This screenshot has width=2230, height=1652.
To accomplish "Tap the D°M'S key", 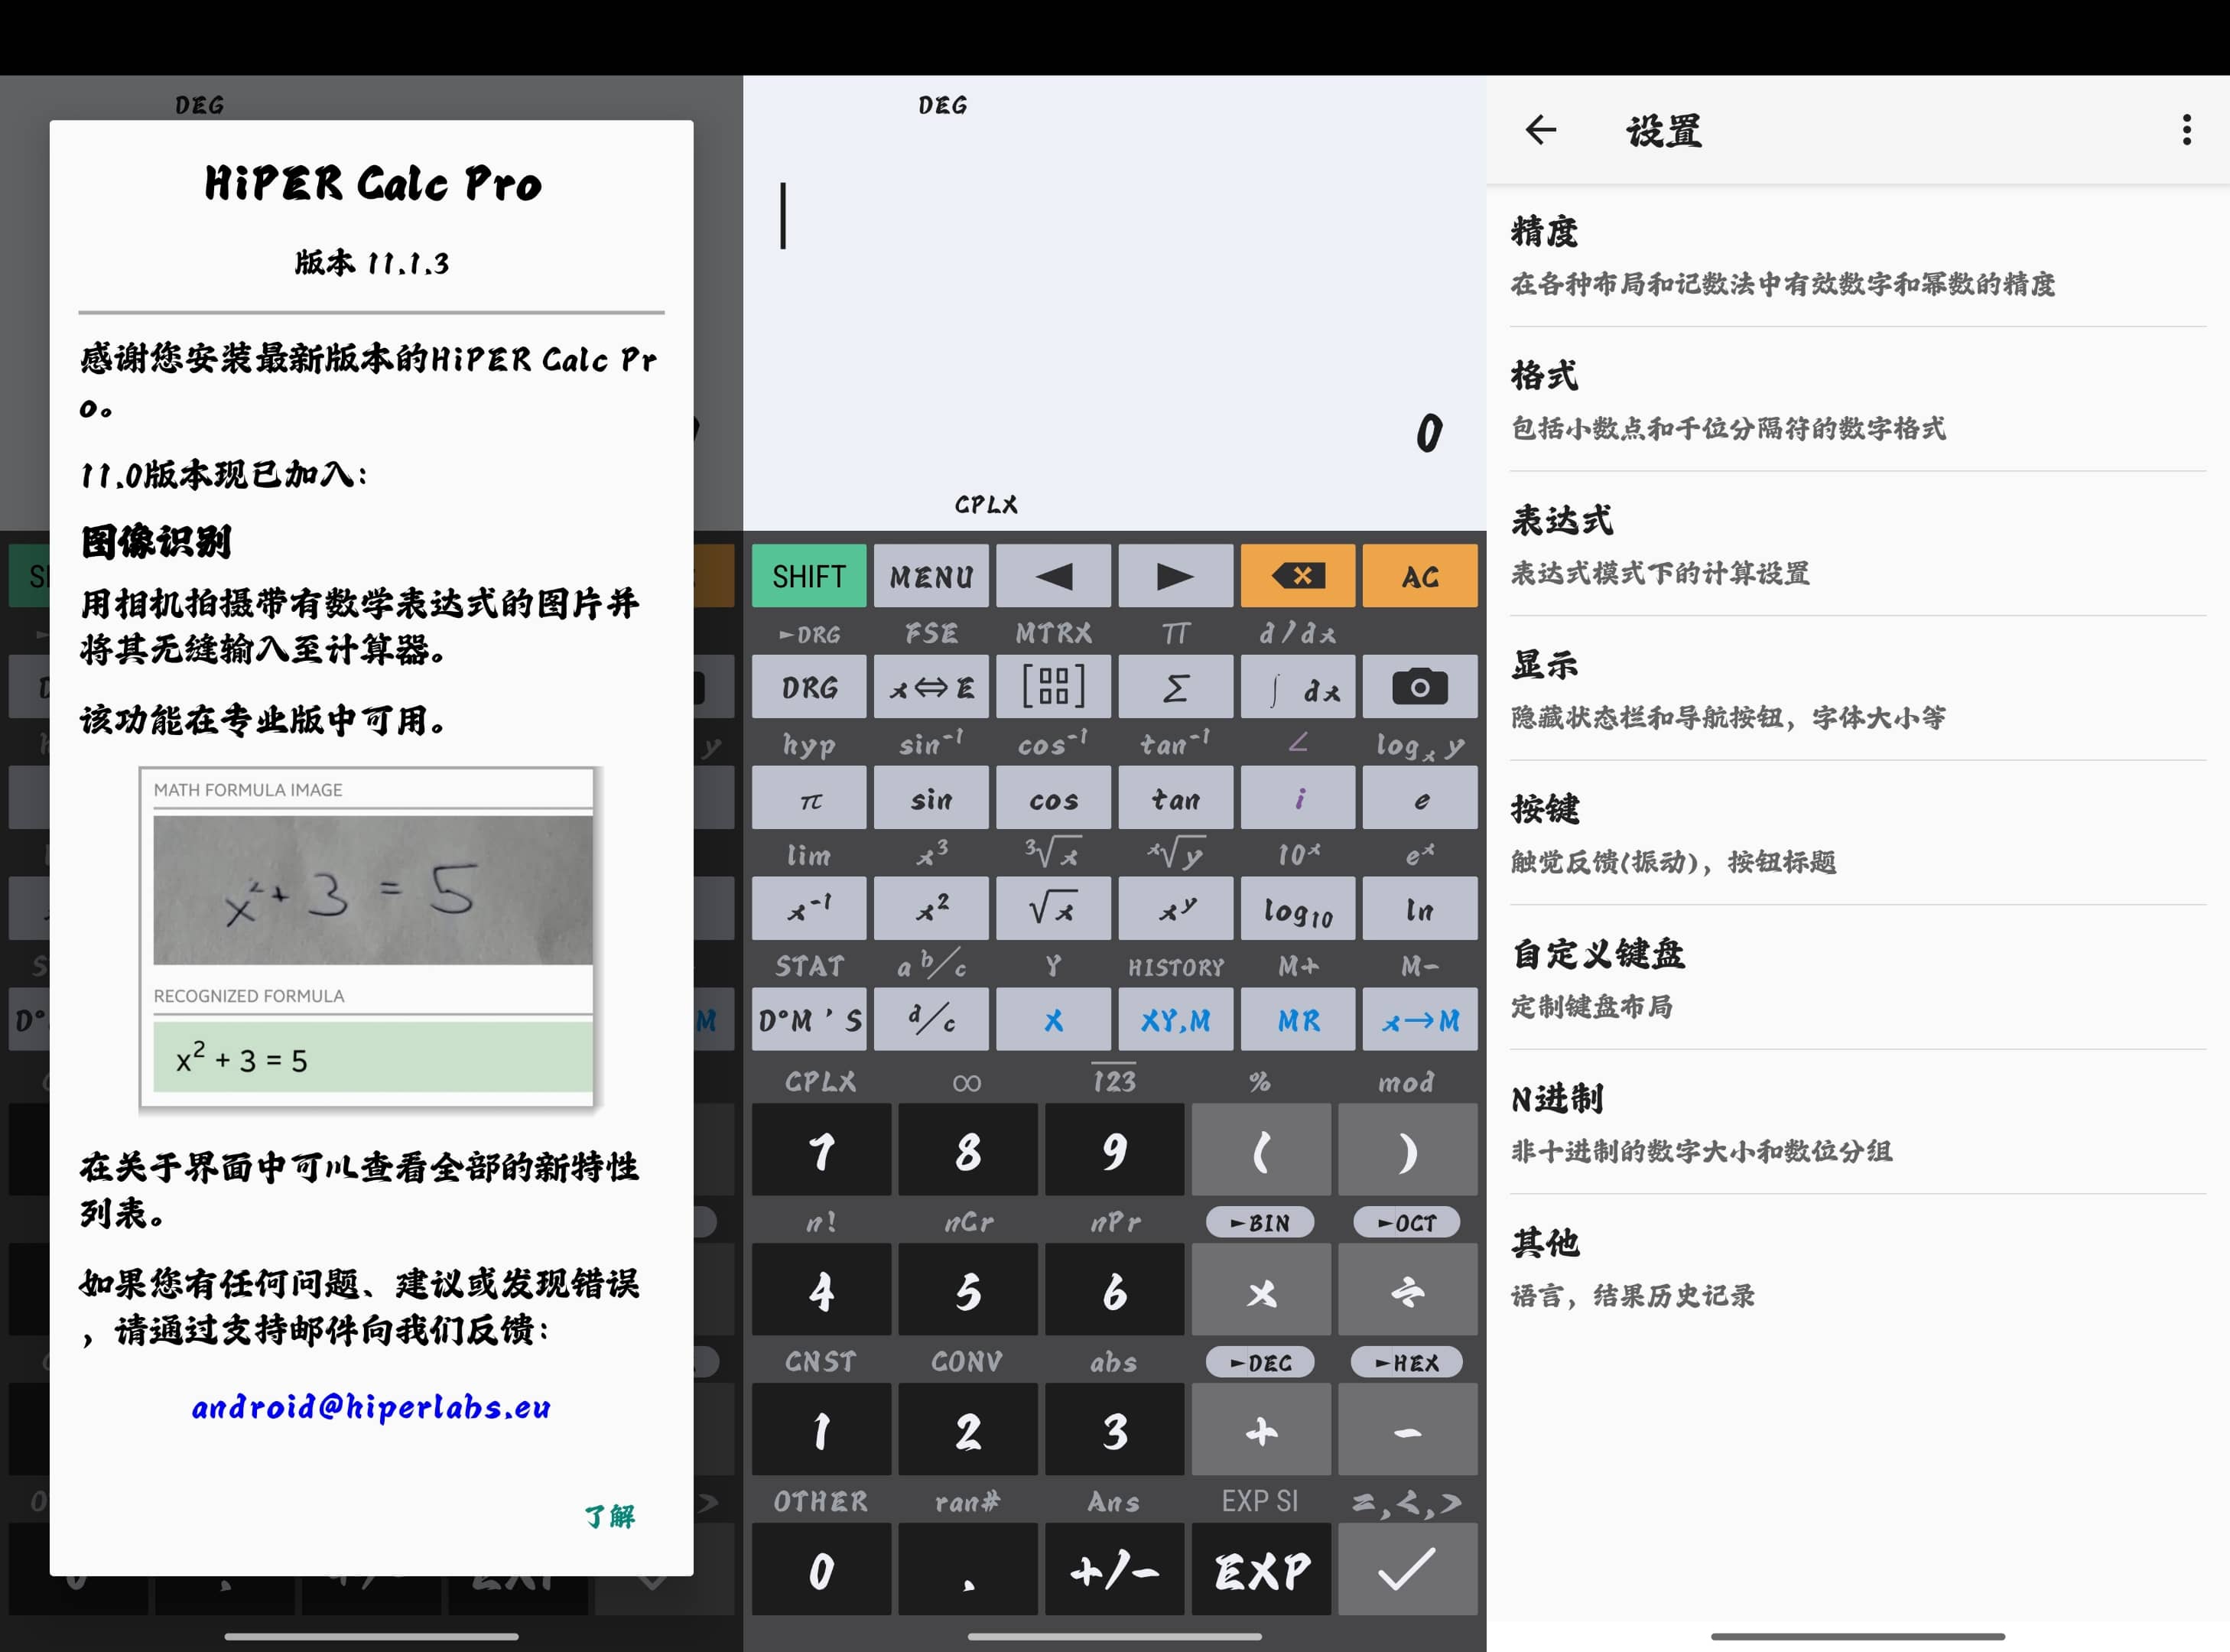I will coord(809,1020).
